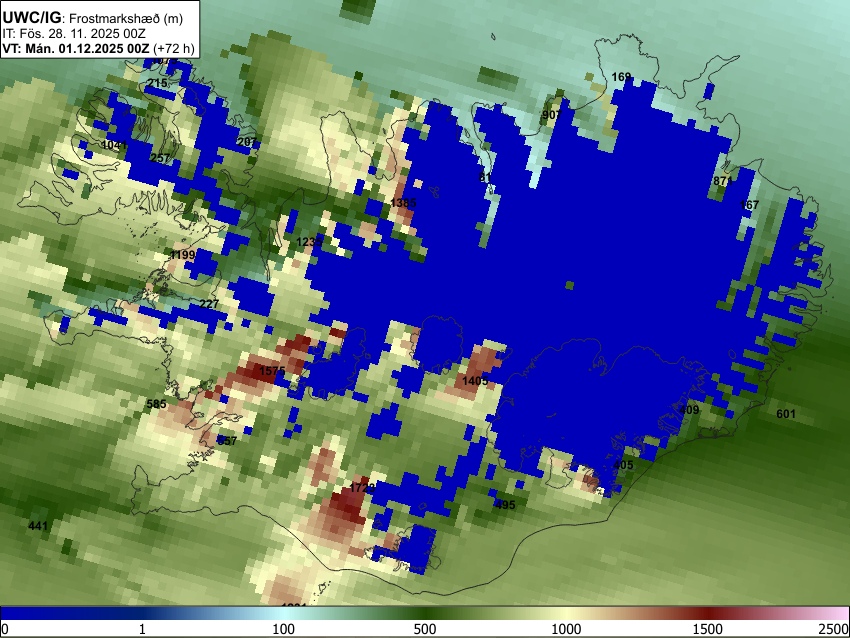Click the map value 585
The width and height of the screenshot is (850, 638).
(x=157, y=404)
